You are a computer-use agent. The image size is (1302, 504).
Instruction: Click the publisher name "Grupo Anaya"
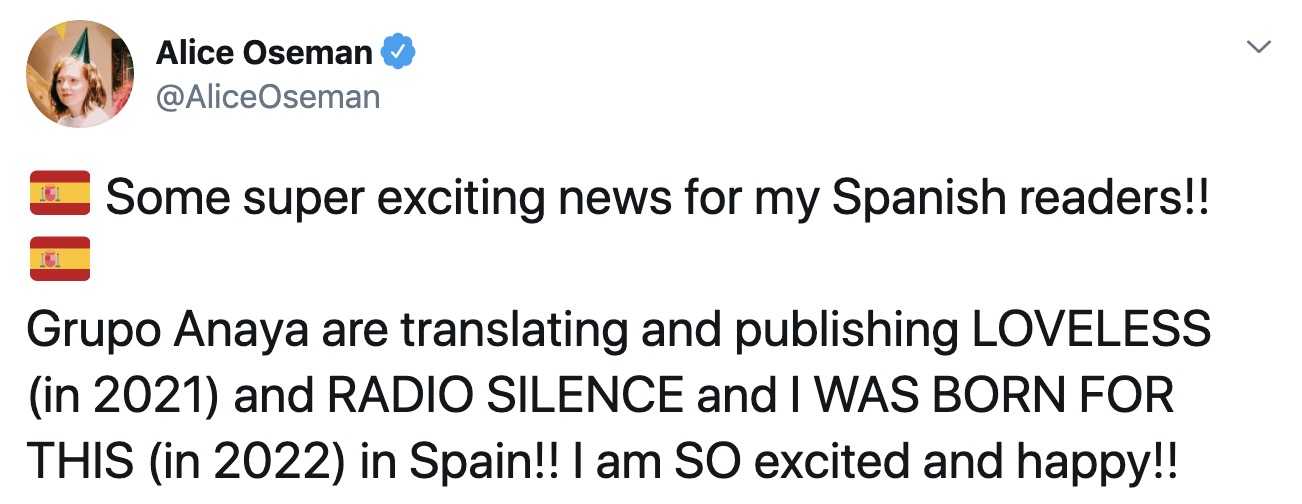pyautogui.click(x=151, y=329)
